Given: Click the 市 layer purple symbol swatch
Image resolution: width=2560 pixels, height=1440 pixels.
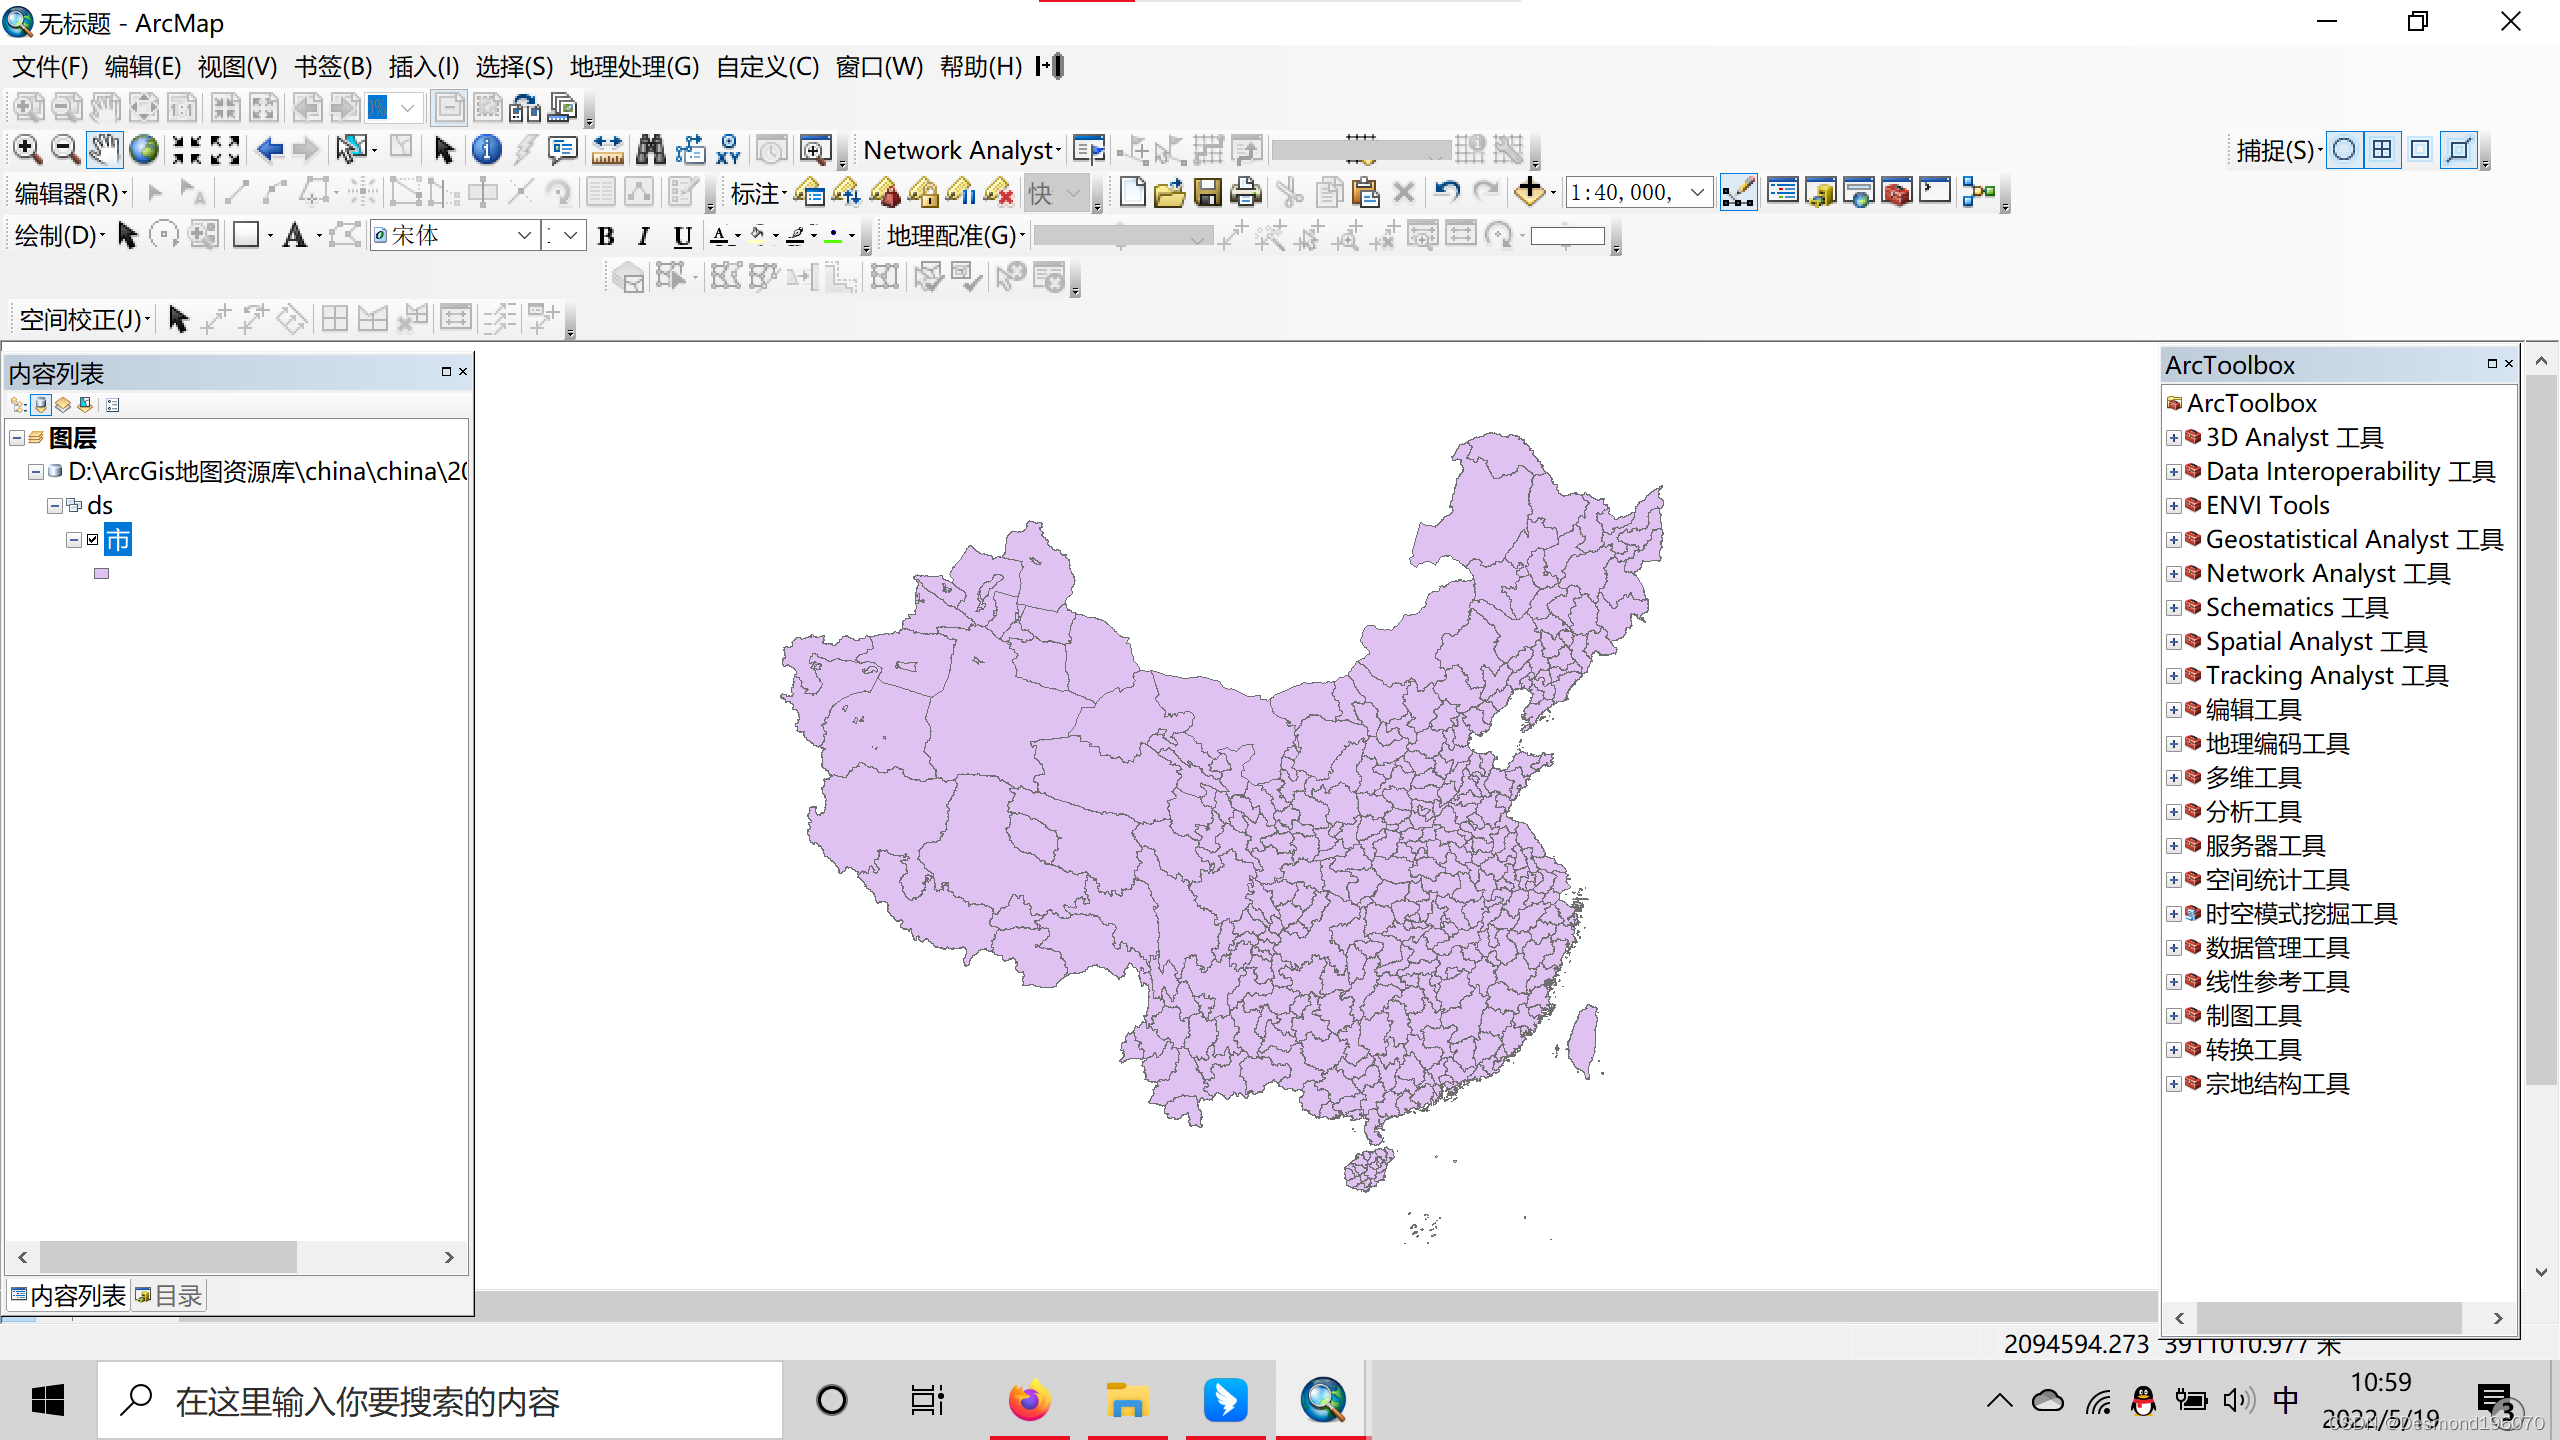Looking at the screenshot, I should point(101,574).
